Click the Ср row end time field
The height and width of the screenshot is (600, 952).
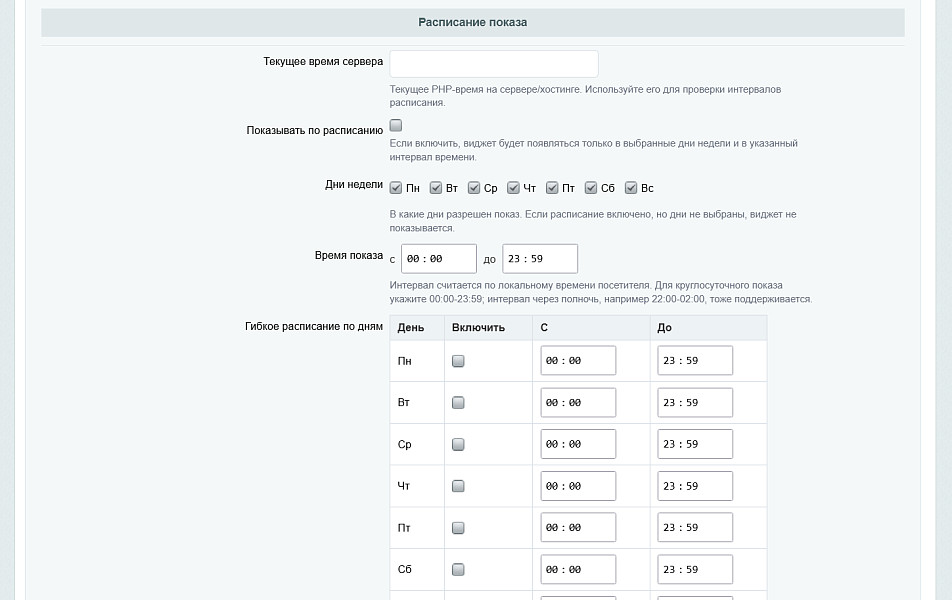pyautogui.click(x=695, y=444)
